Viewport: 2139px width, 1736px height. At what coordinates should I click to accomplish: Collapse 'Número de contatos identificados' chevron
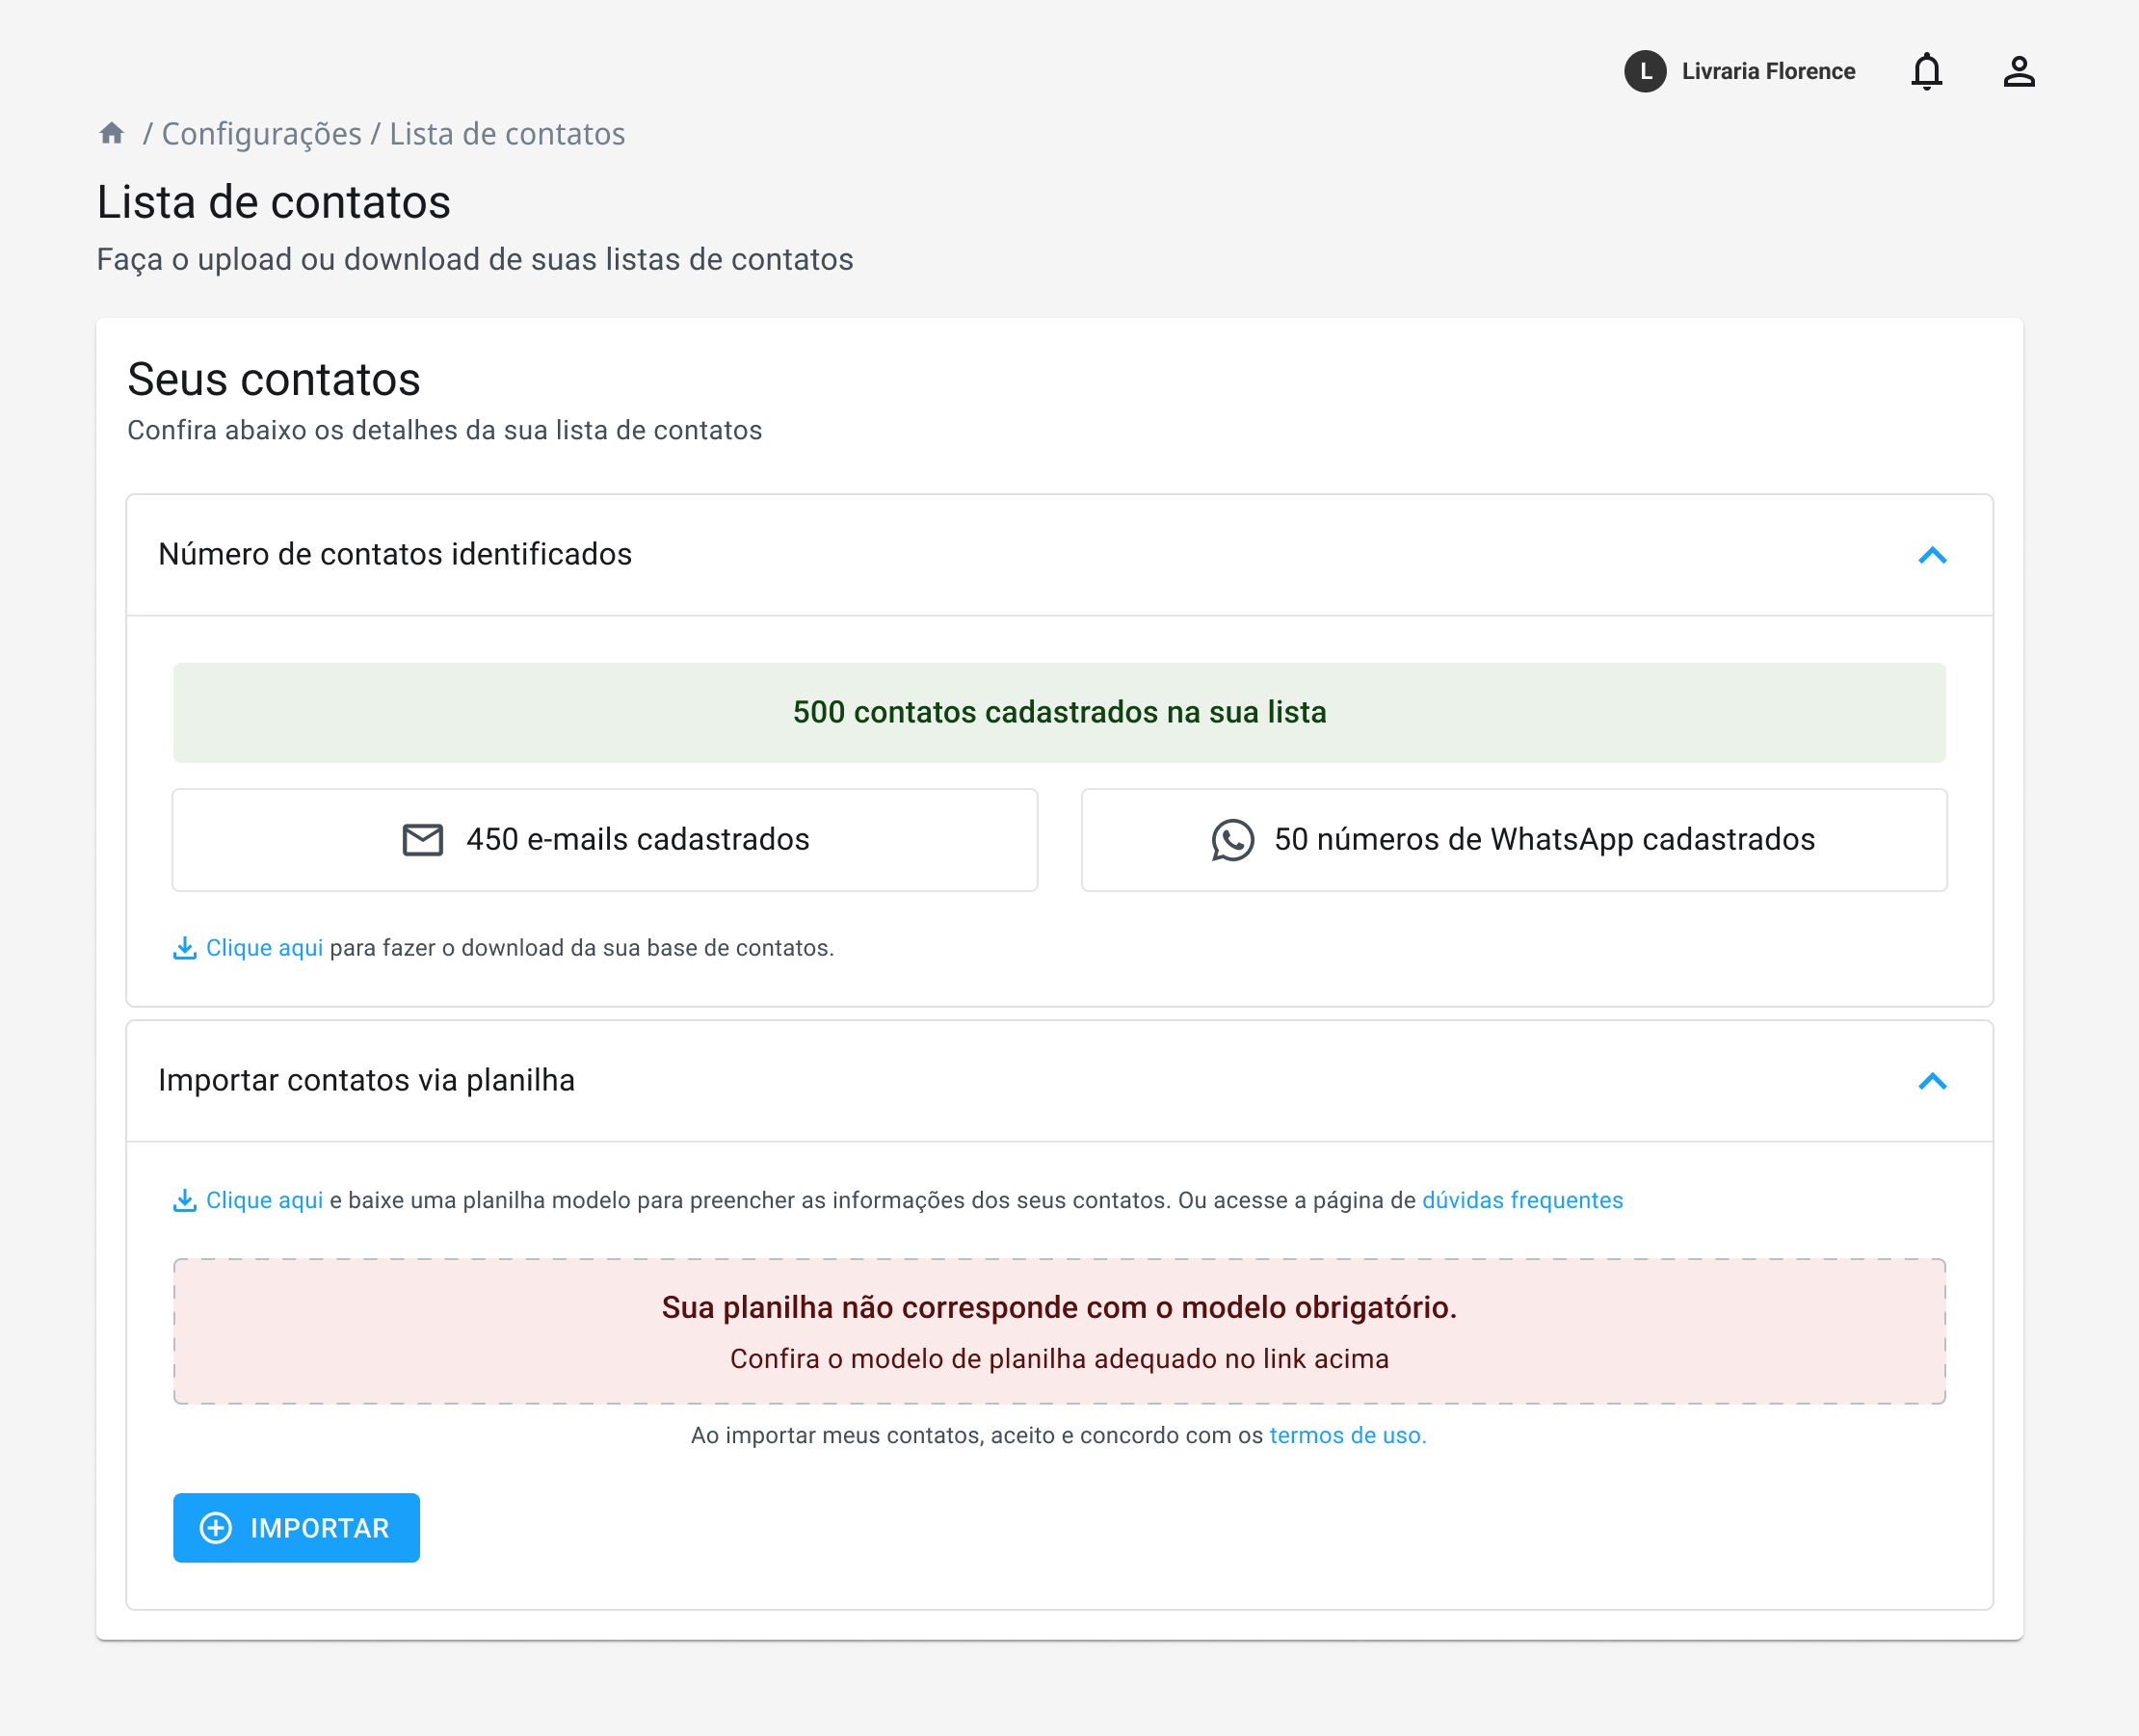(x=1932, y=555)
